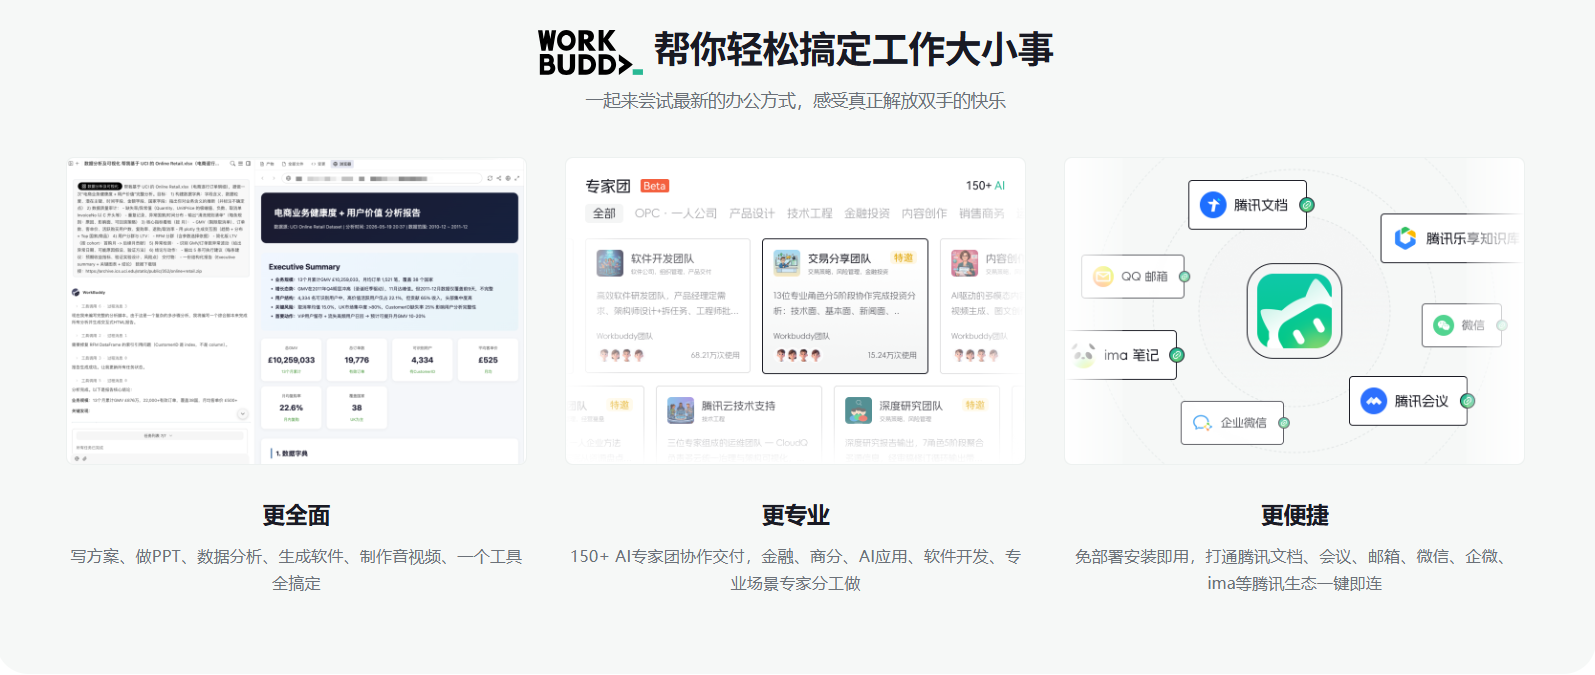The height and width of the screenshot is (675, 1595).
Task: Click the 交易分享团队 team avatar icon
Action: 787,263
